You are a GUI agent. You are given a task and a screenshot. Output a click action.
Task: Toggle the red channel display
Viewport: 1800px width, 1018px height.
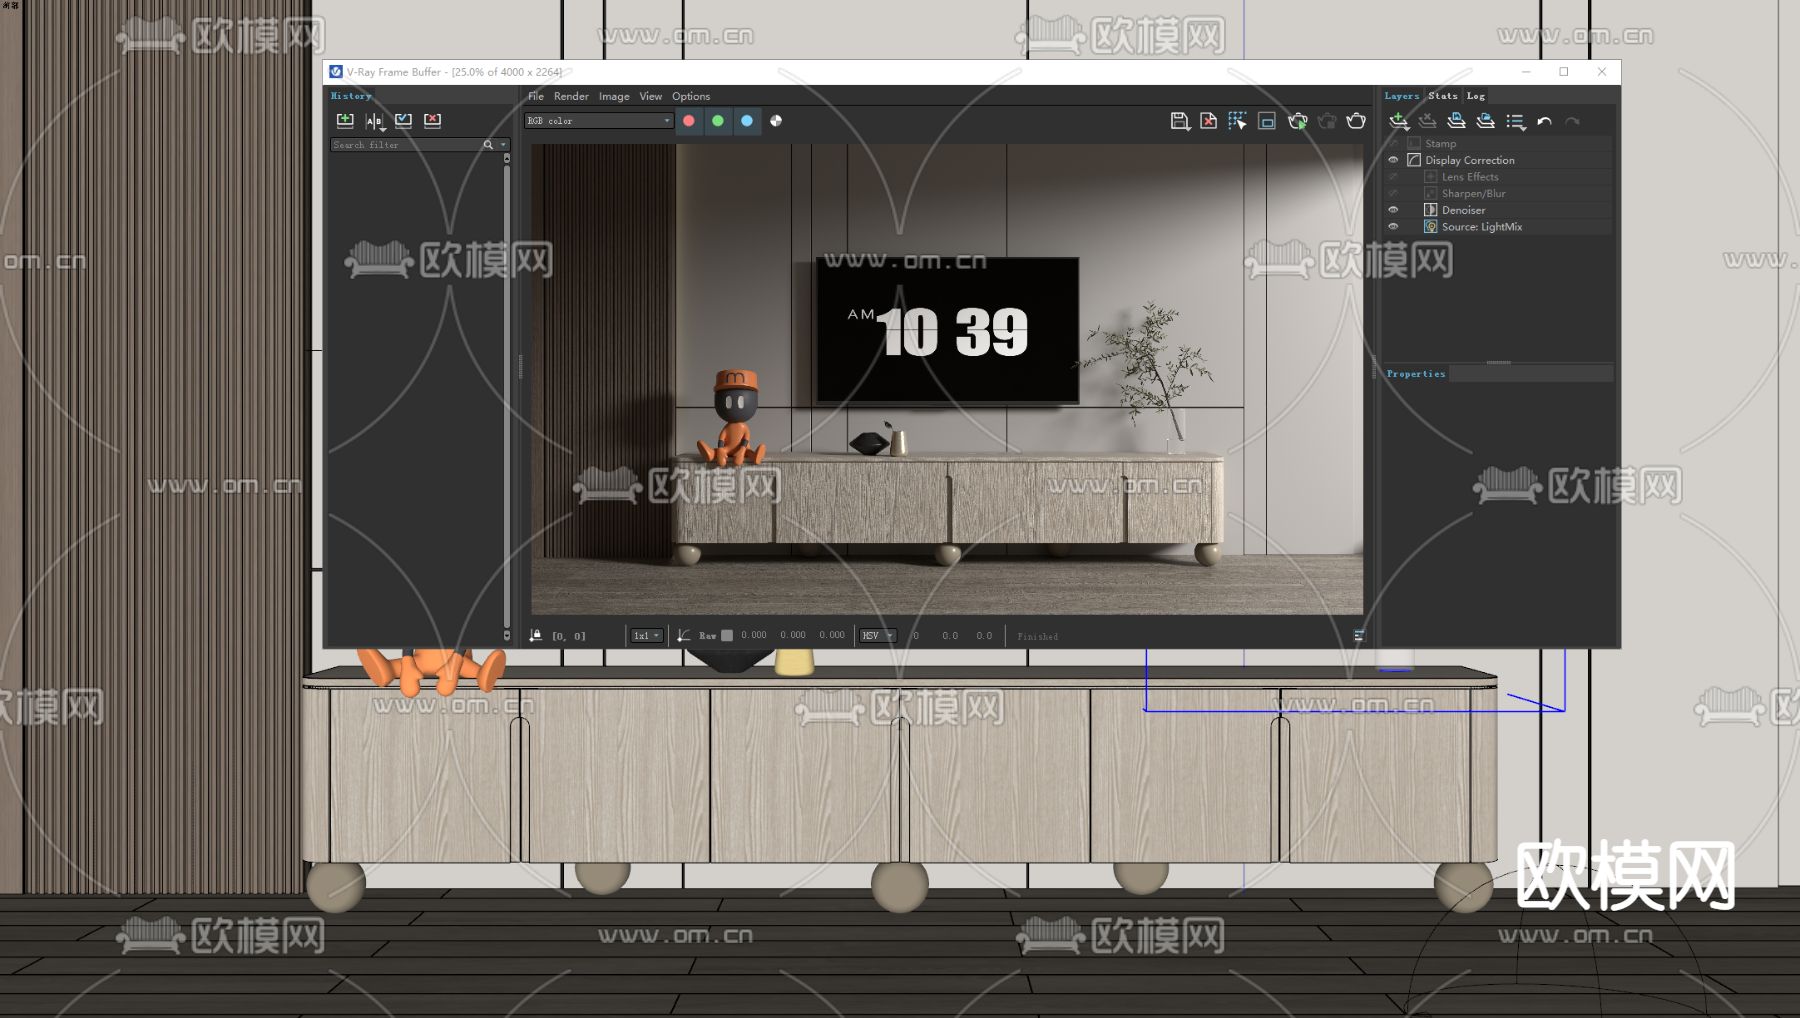[x=688, y=120]
